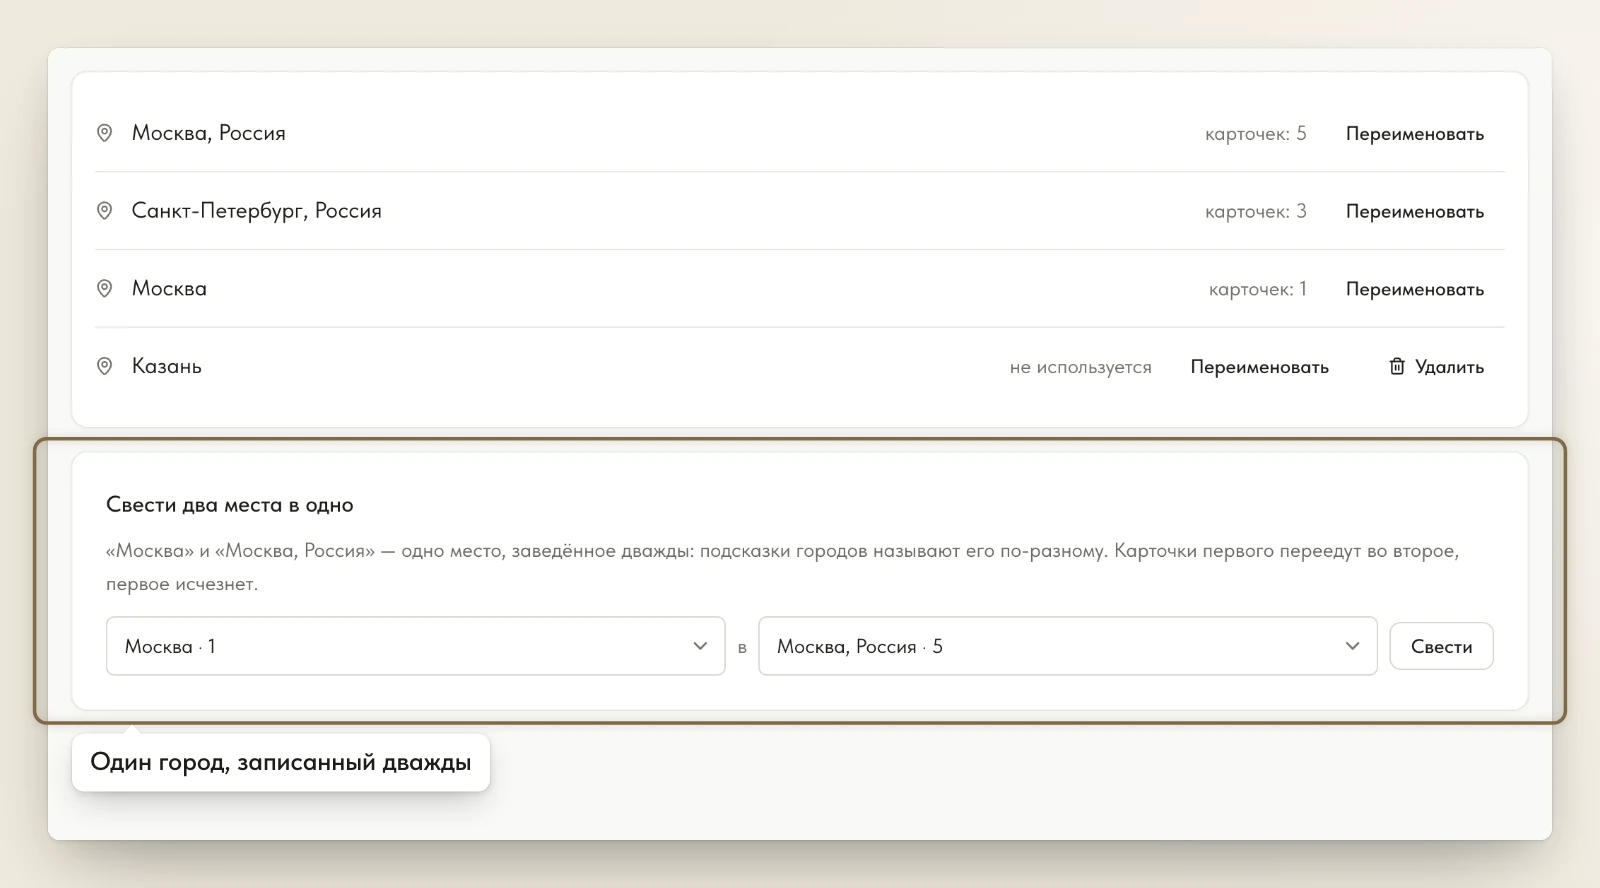The width and height of the screenshot is (1600, 888).
Task: Click the pin icon beside Москва, Россия
Action: click(x=104, y=133)
